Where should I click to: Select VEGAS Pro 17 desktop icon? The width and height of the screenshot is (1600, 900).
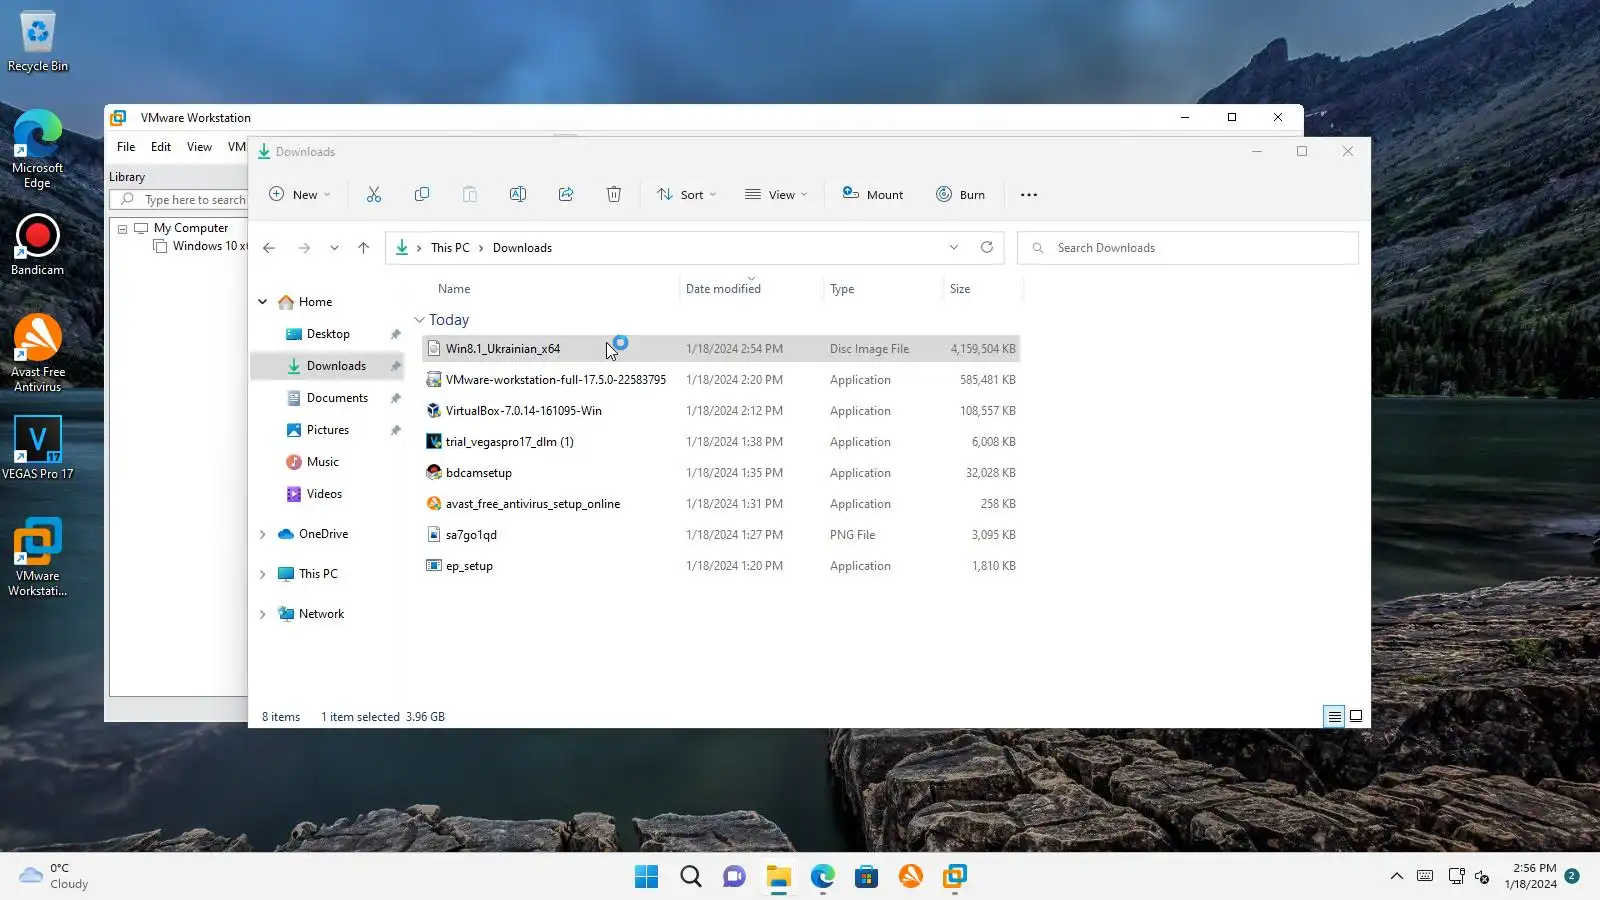coord(38,447)
